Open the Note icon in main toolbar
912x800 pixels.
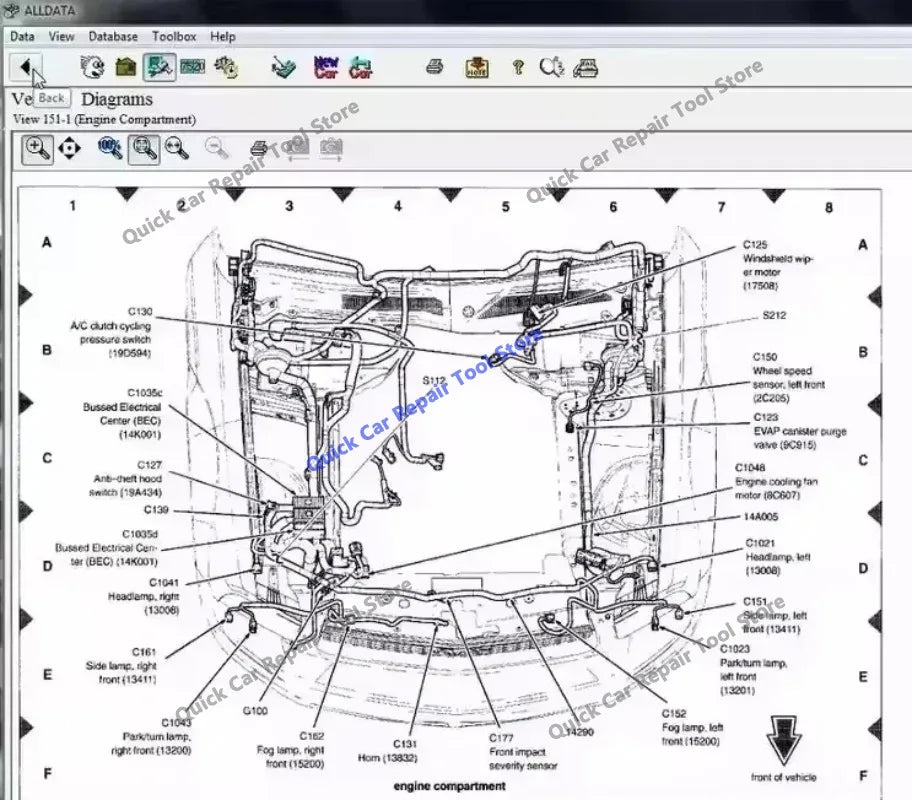[x=477, y=67]
